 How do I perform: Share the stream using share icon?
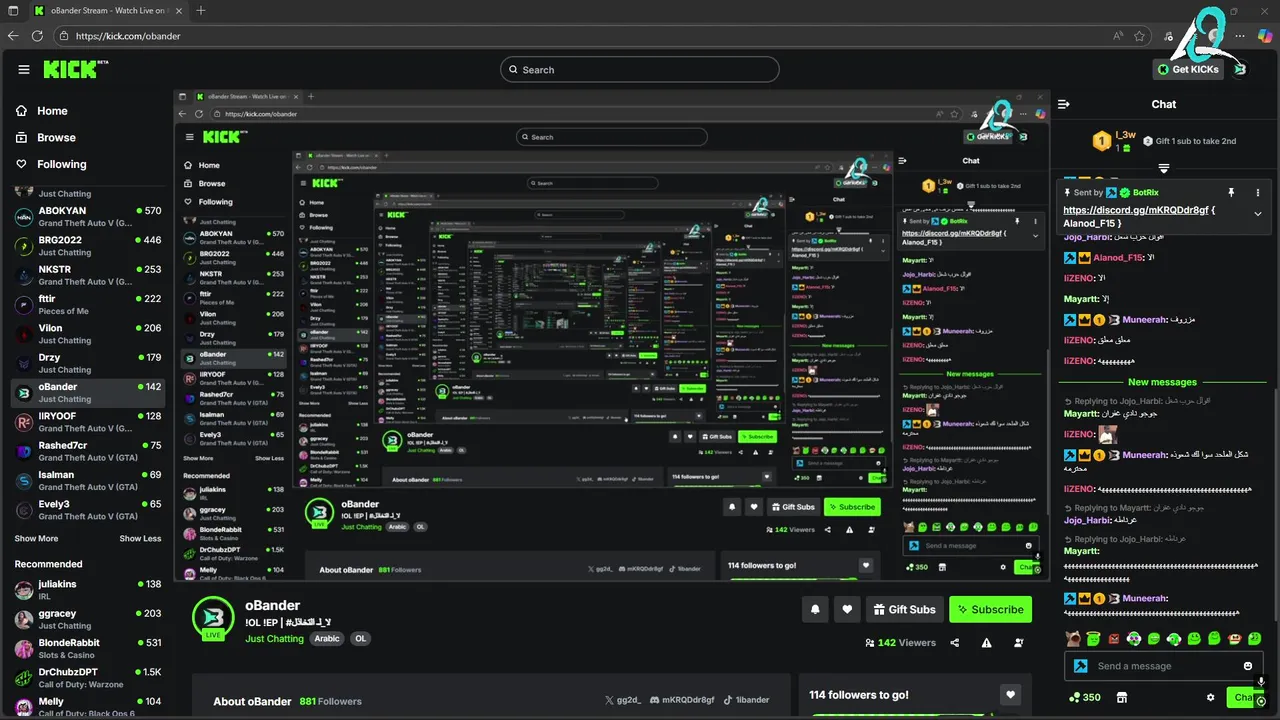pyautogui.click(x=955, y=643)
